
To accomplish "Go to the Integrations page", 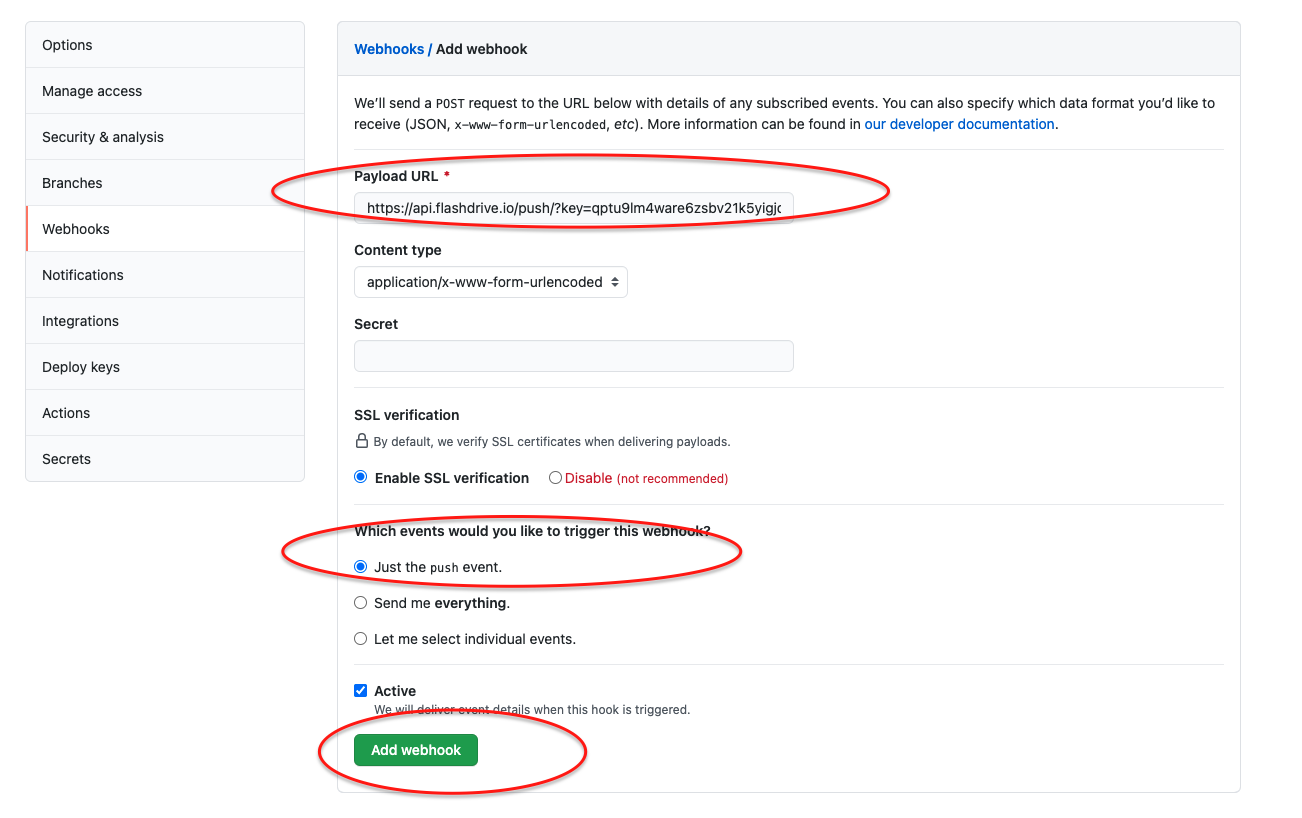I will (79, 320).
